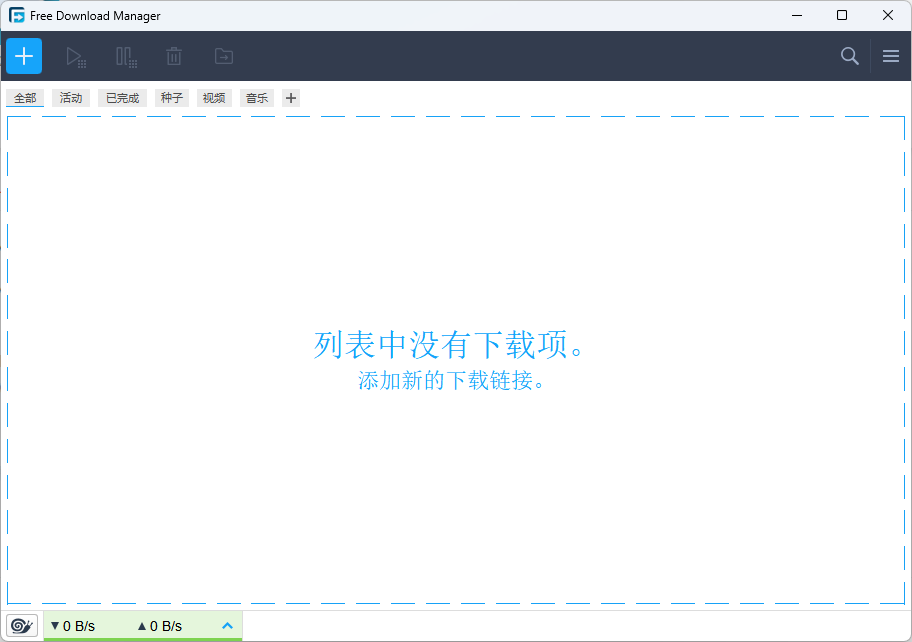
Task: Open the hamburger main menu
Action: coord(890,56)
